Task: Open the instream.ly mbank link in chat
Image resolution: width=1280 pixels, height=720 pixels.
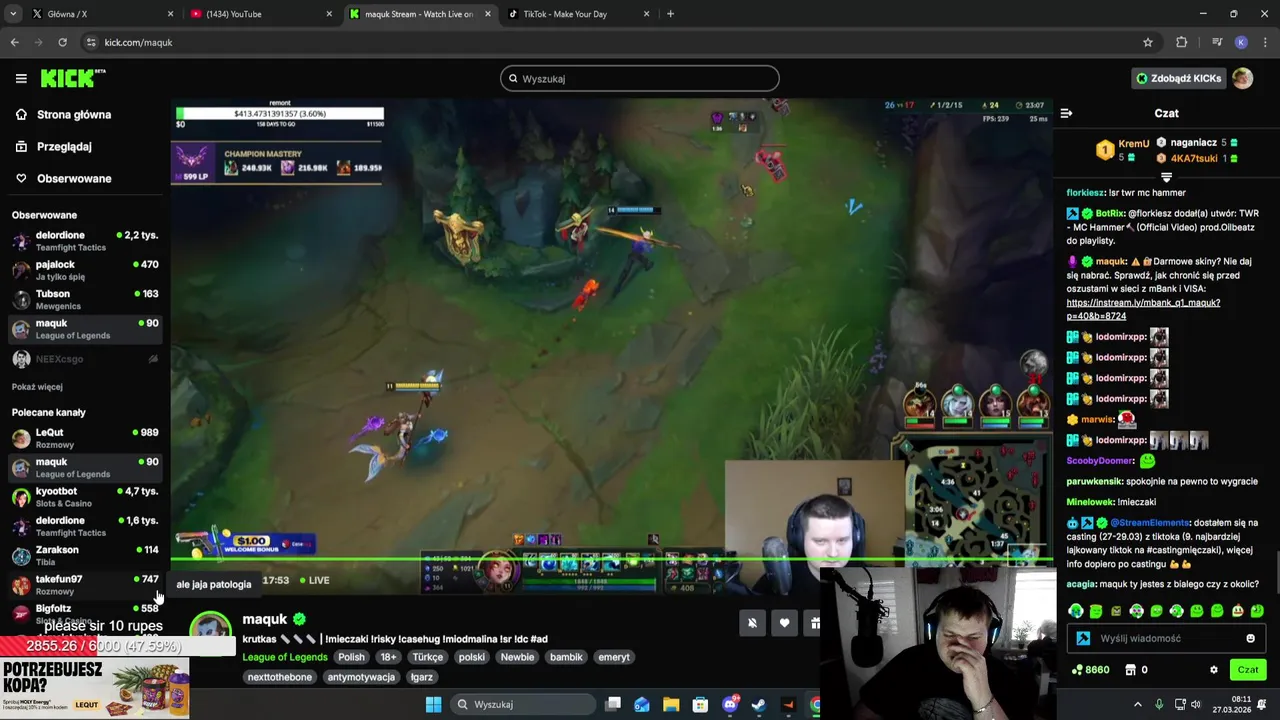Action: click(x=1143, y=309)
